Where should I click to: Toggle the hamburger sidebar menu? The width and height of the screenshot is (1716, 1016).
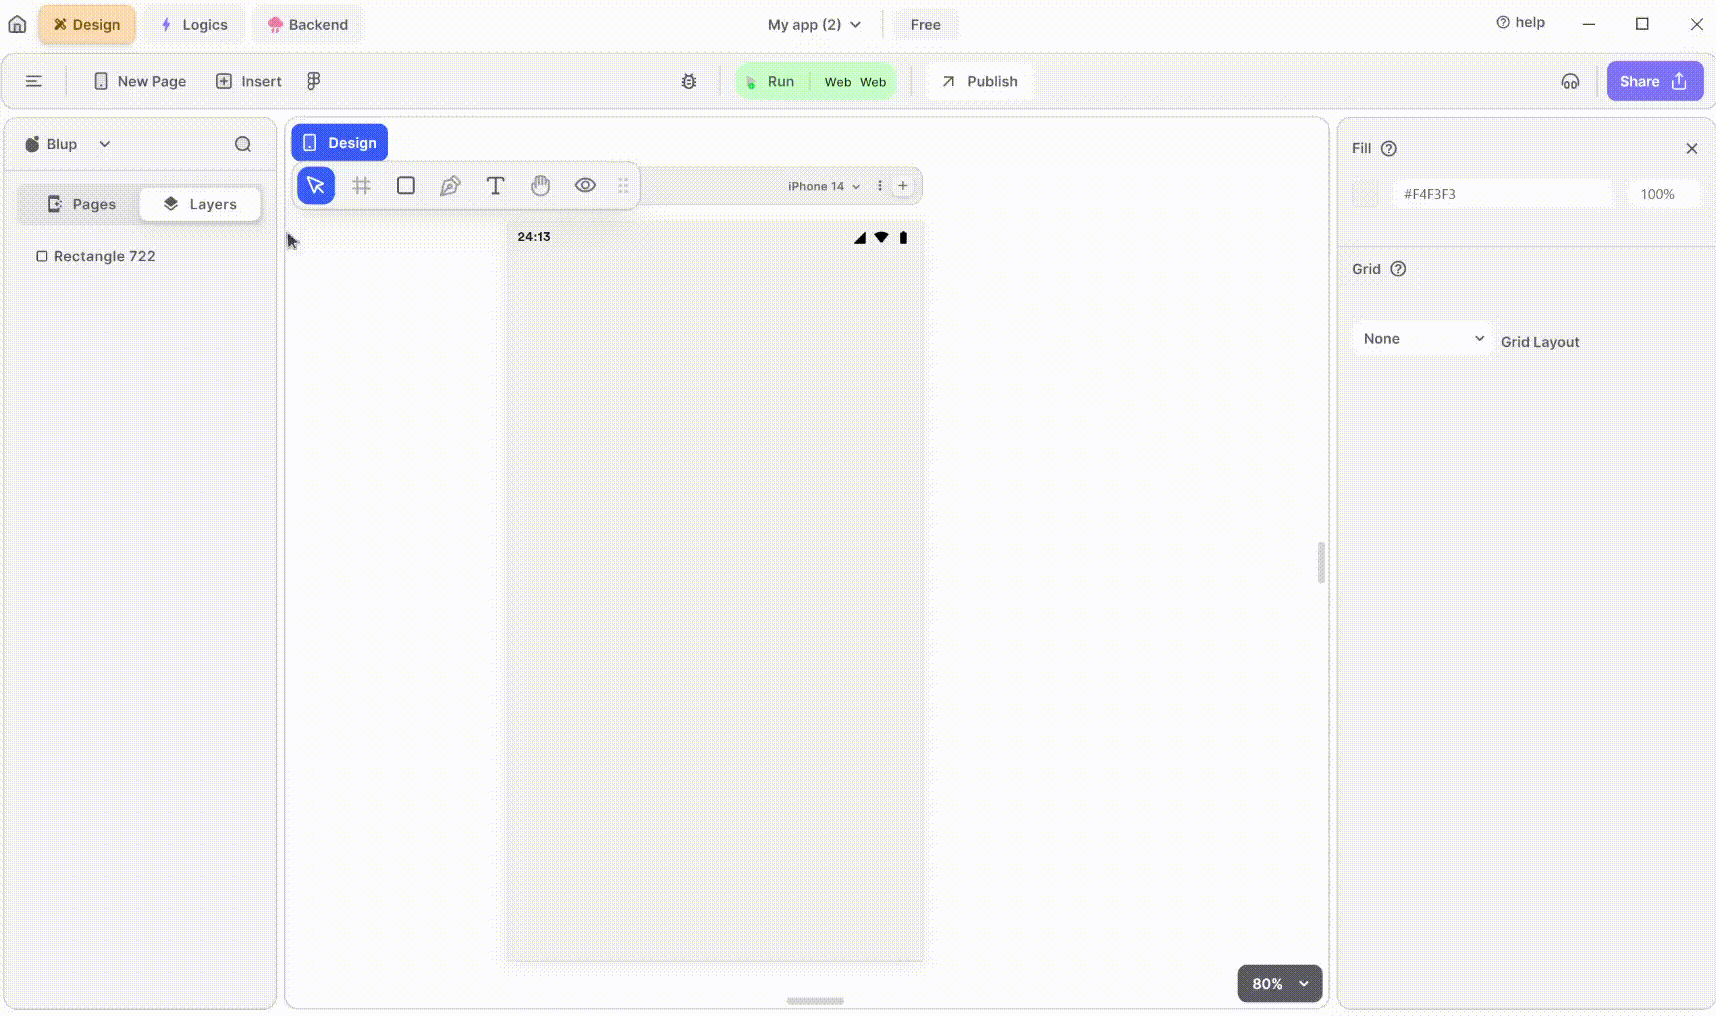pyautogui.click(x=34, y=82)
